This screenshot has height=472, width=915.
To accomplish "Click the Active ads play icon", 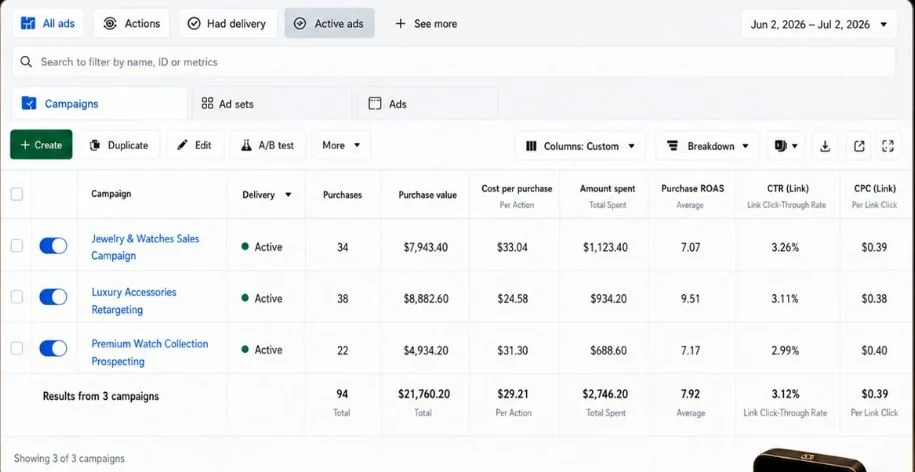I will [x=300, y=23].
